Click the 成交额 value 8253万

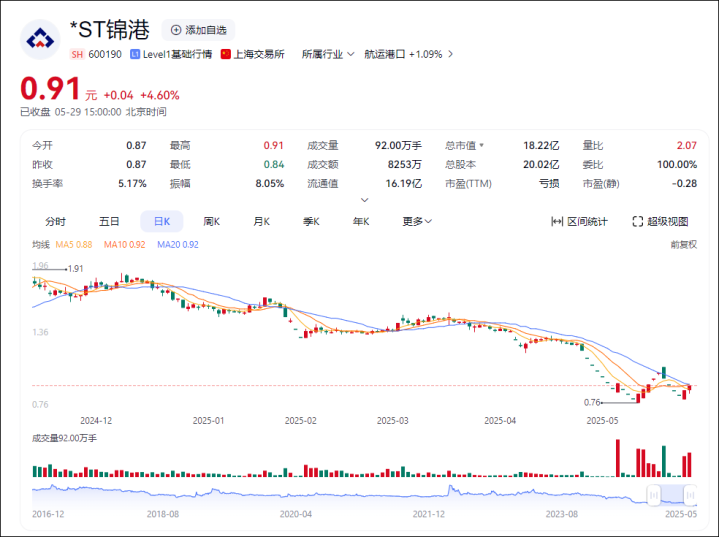pos(404,164)
